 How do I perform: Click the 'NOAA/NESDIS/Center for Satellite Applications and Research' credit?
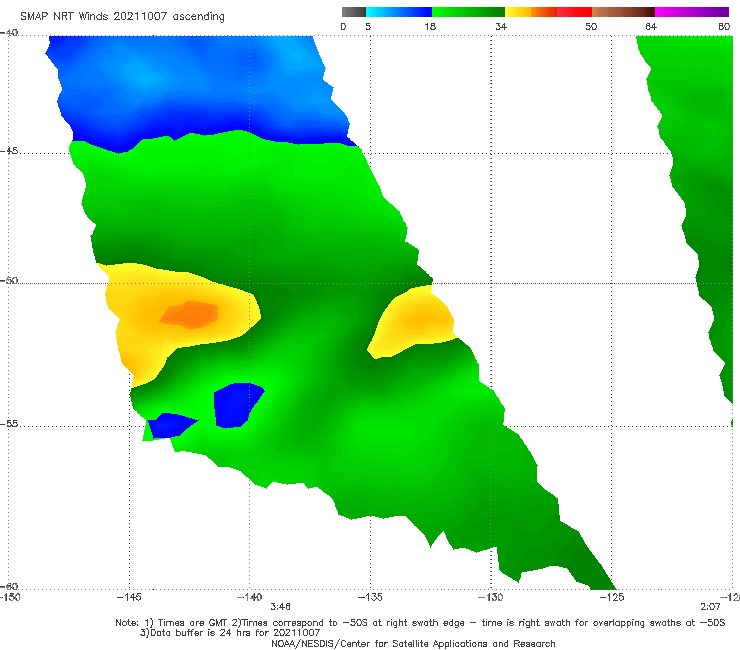click(x=413, y=644)
